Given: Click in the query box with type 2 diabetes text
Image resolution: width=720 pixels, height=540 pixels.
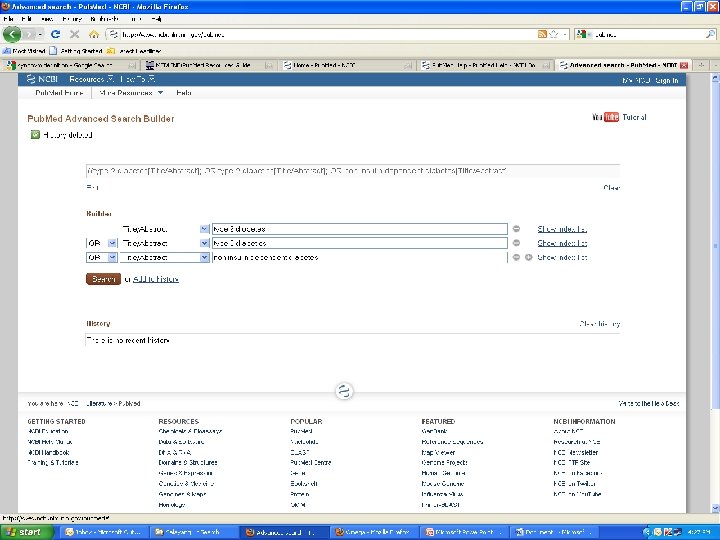Looking at the screenshot, I should (353, 171).
